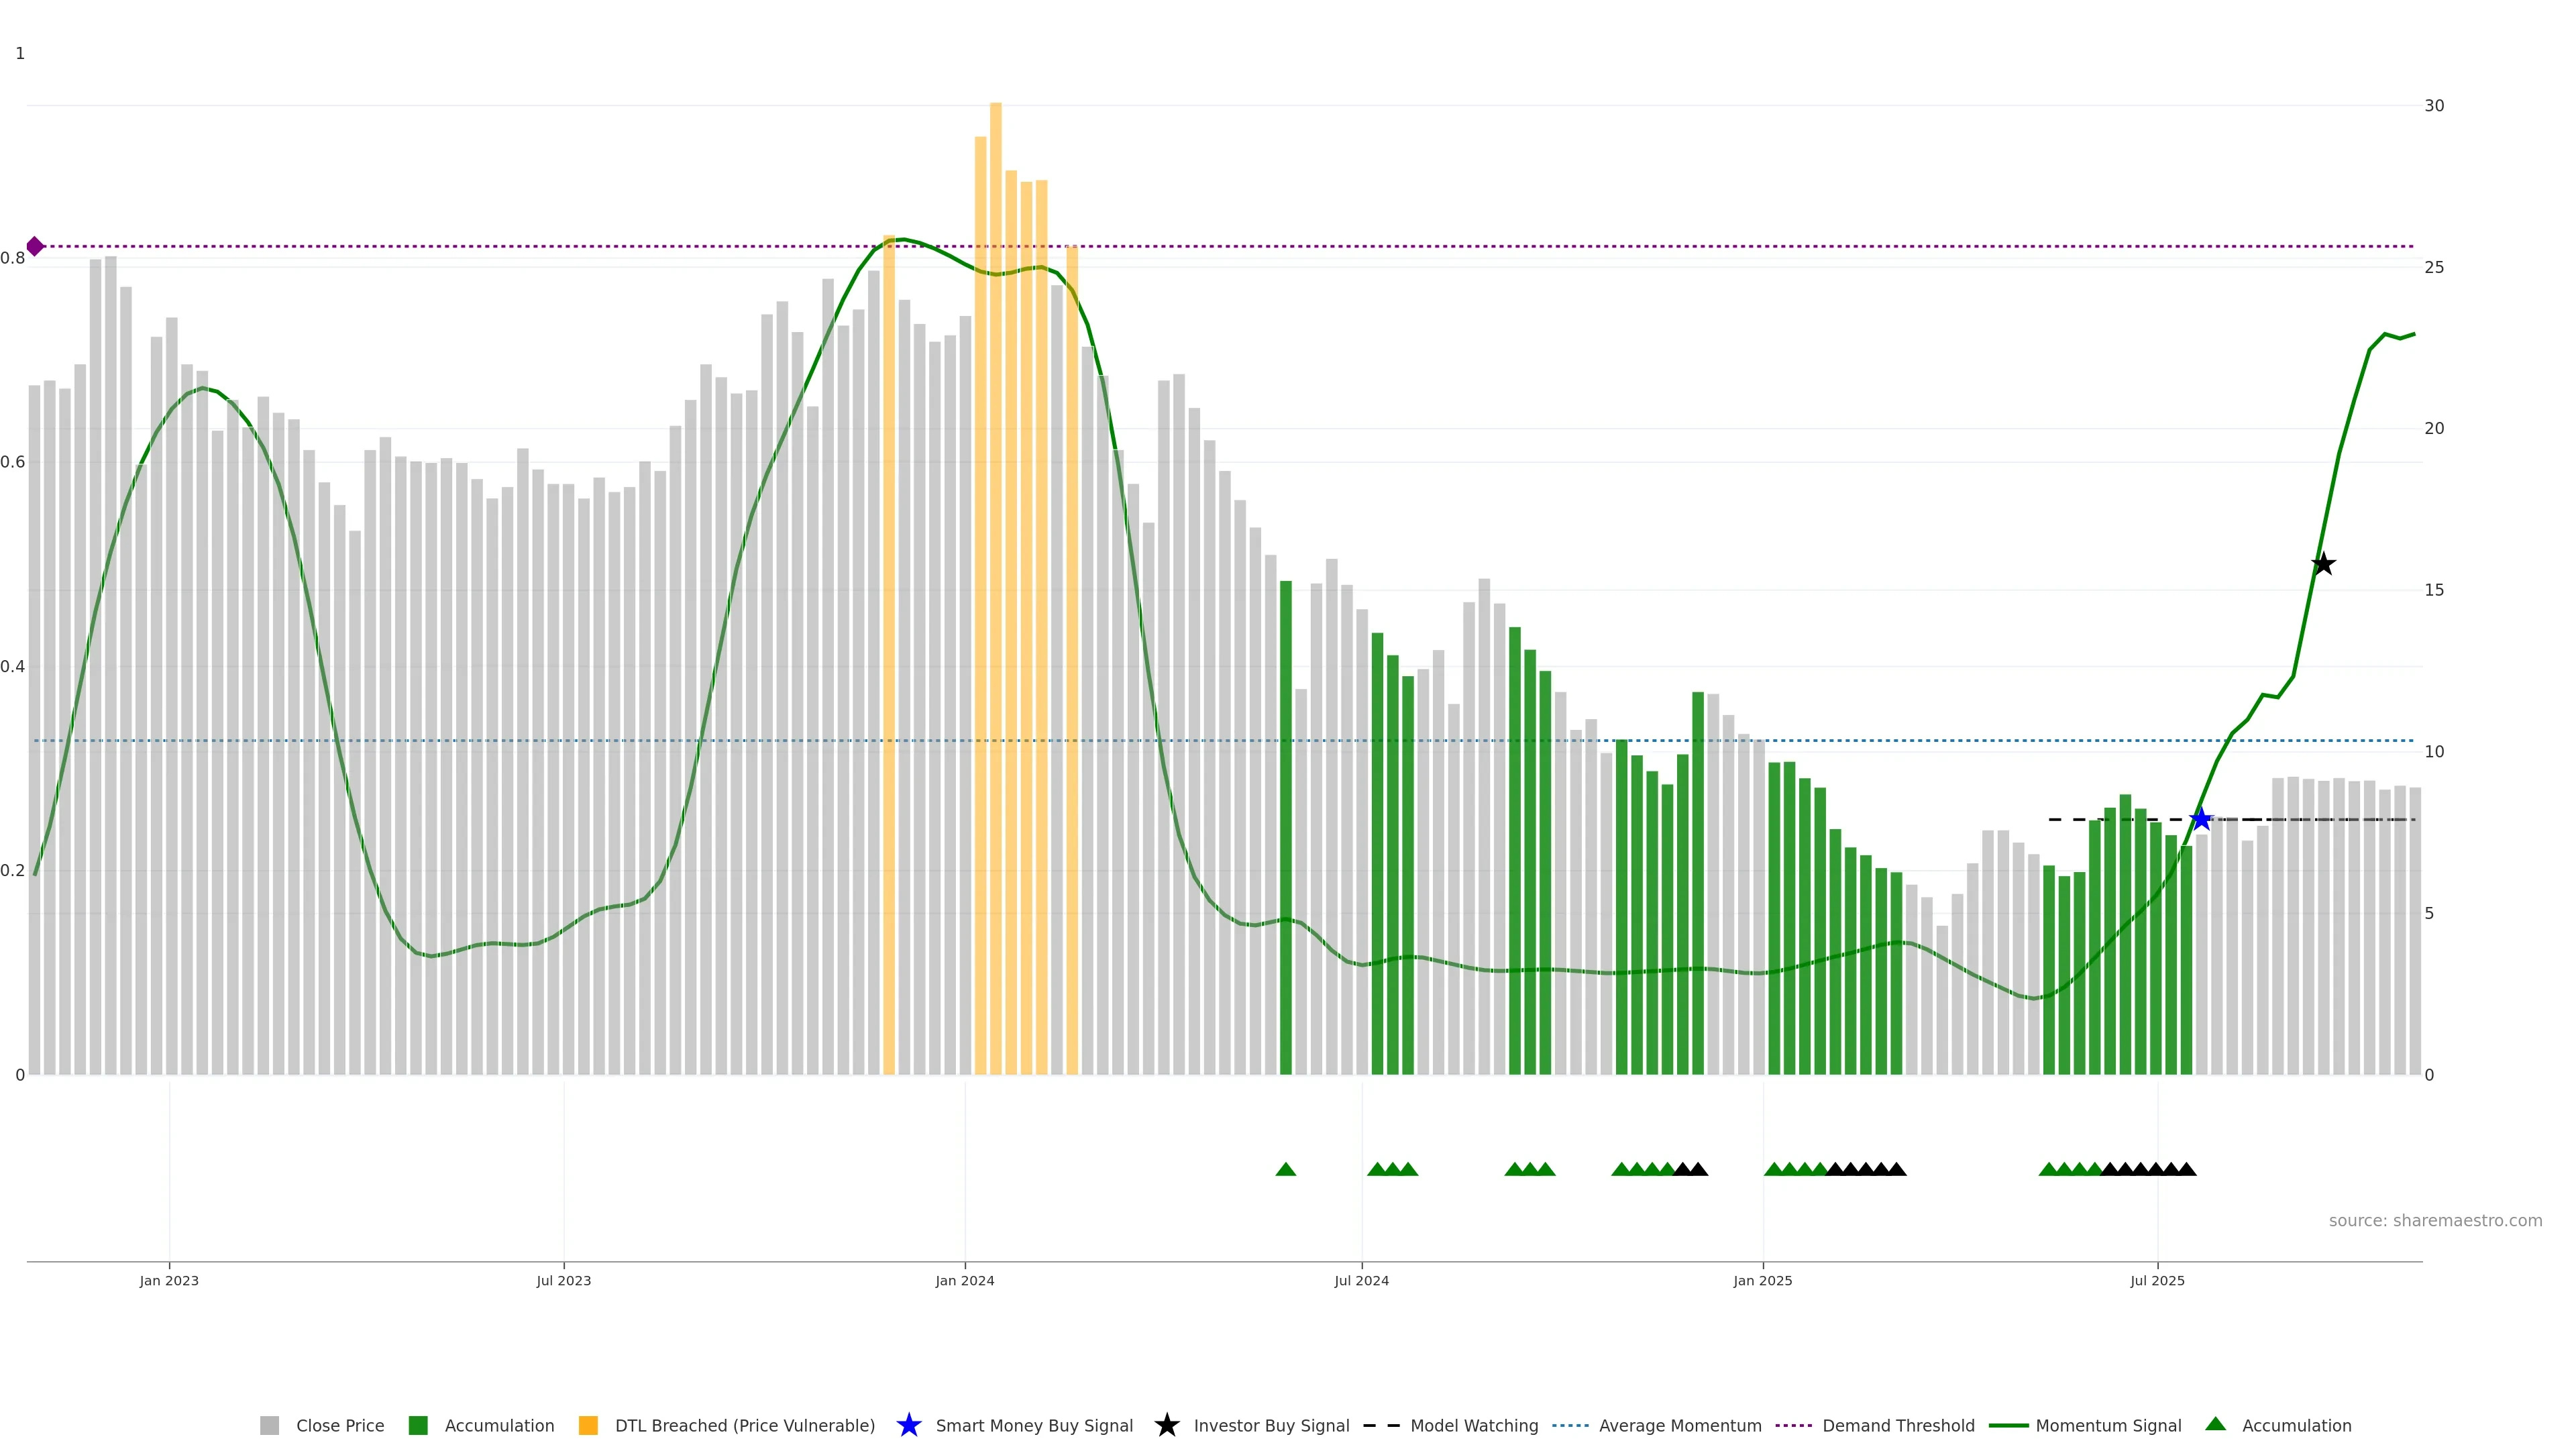
Task: Click the first green accumulation triangle marker
Action: 1286,1169
